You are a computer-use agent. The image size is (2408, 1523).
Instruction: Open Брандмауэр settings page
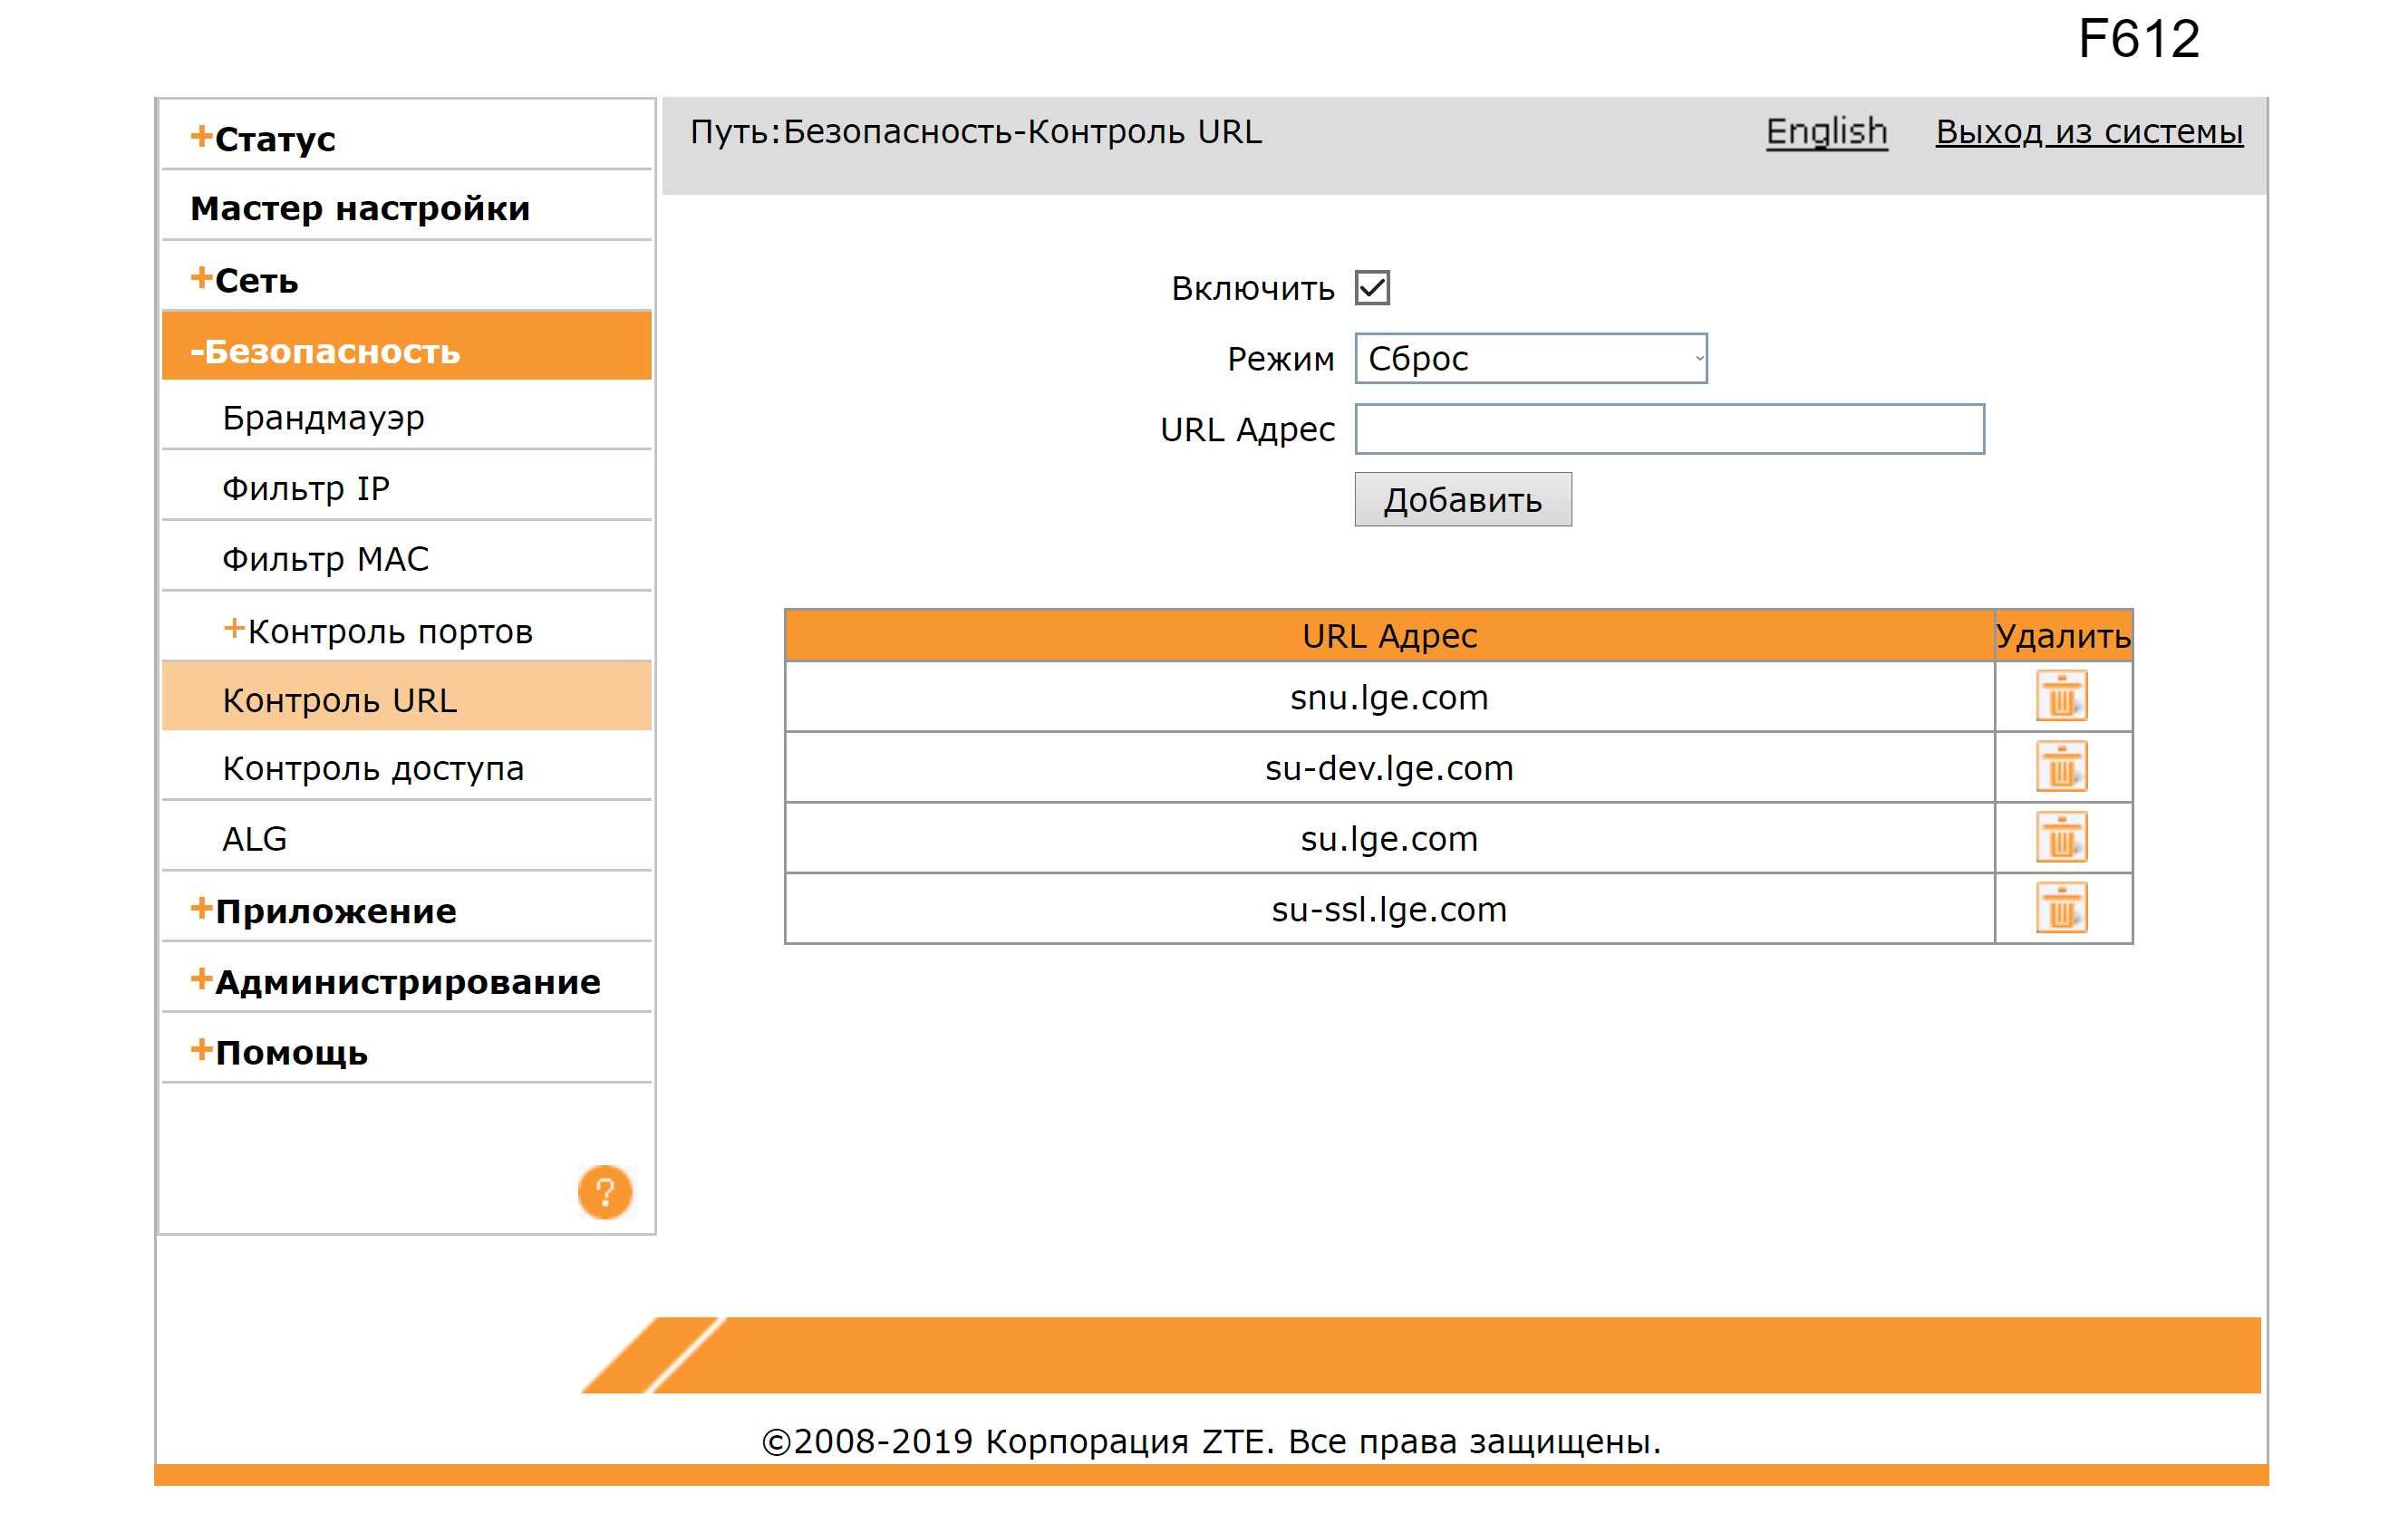[x=323, y=418]
